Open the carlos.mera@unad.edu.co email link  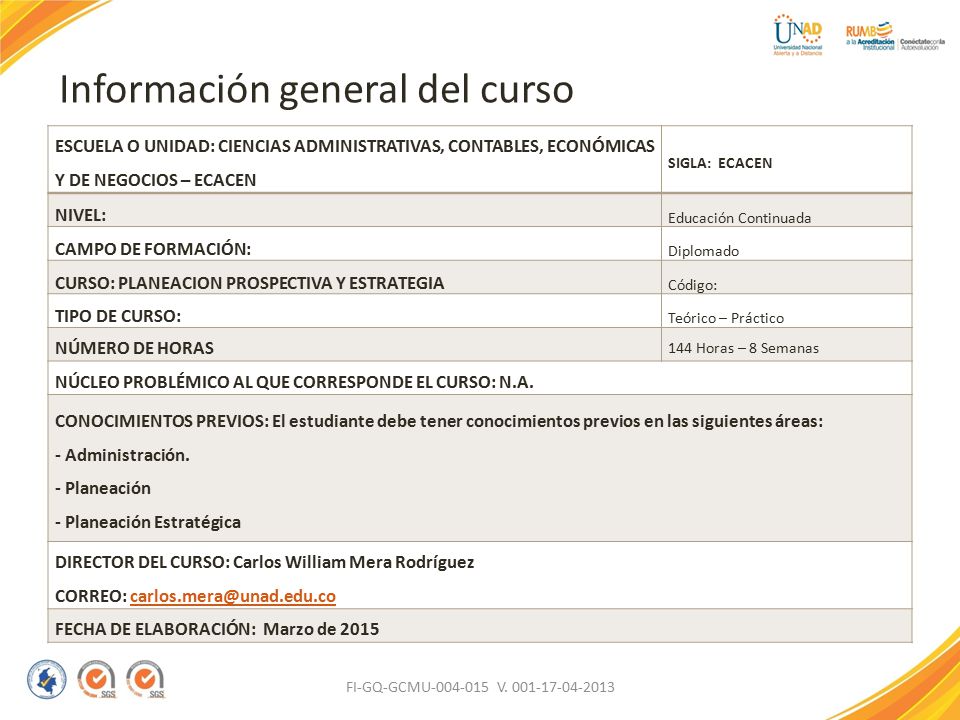coord(233,596)
